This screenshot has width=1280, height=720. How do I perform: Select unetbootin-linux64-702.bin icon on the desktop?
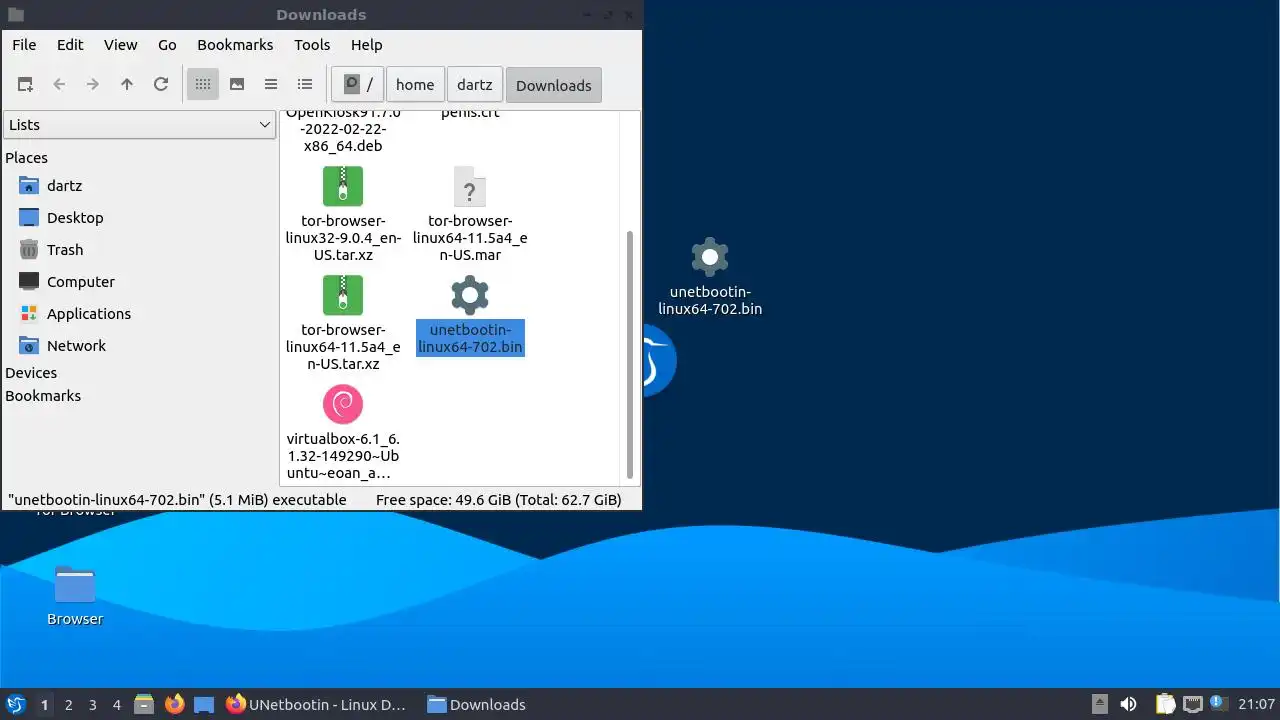(710, 257)
